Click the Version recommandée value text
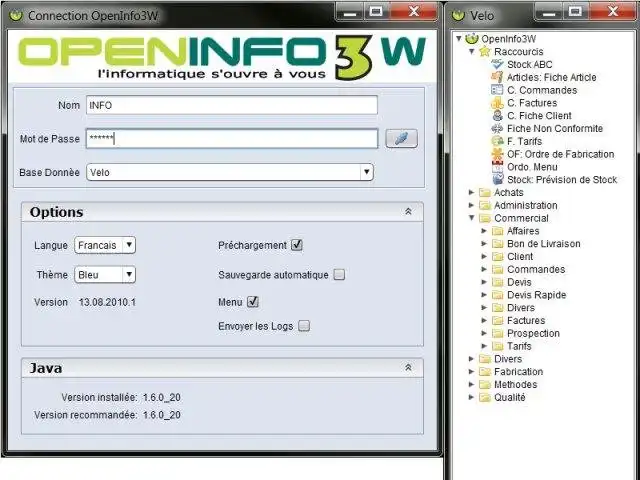 tap(162, 415)
